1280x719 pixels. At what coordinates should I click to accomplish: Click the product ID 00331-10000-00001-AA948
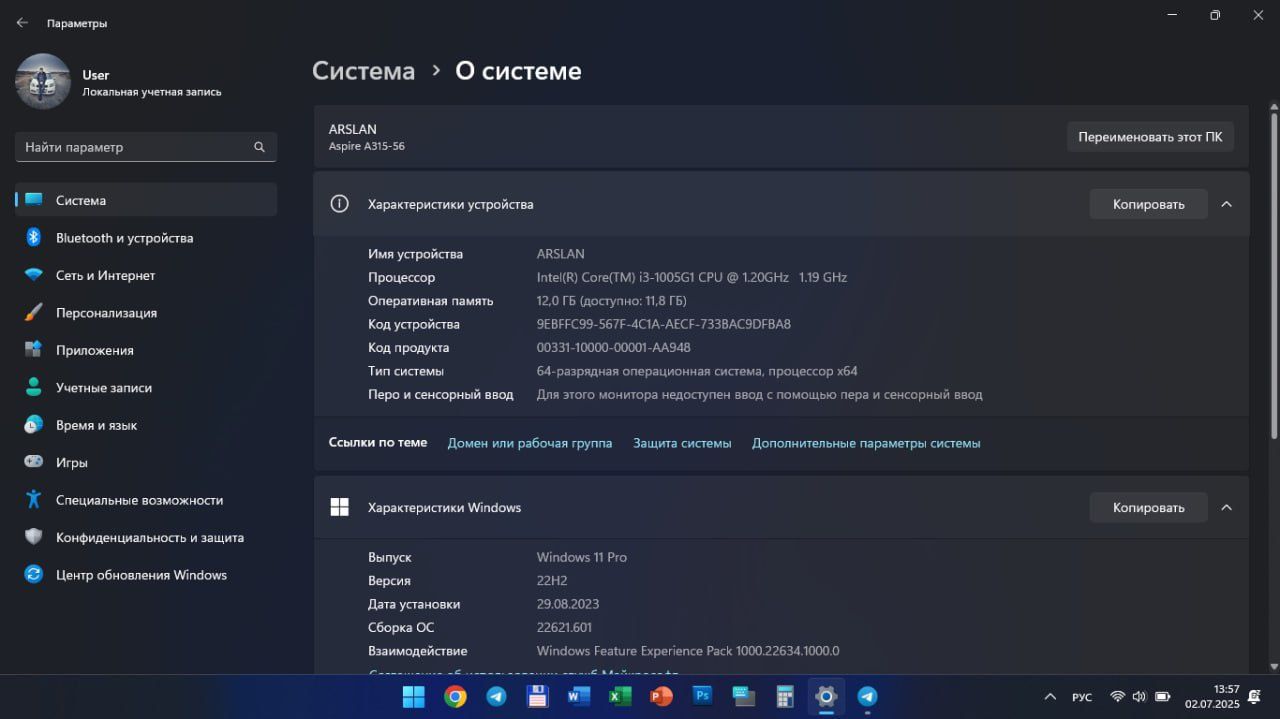[614, 347]
